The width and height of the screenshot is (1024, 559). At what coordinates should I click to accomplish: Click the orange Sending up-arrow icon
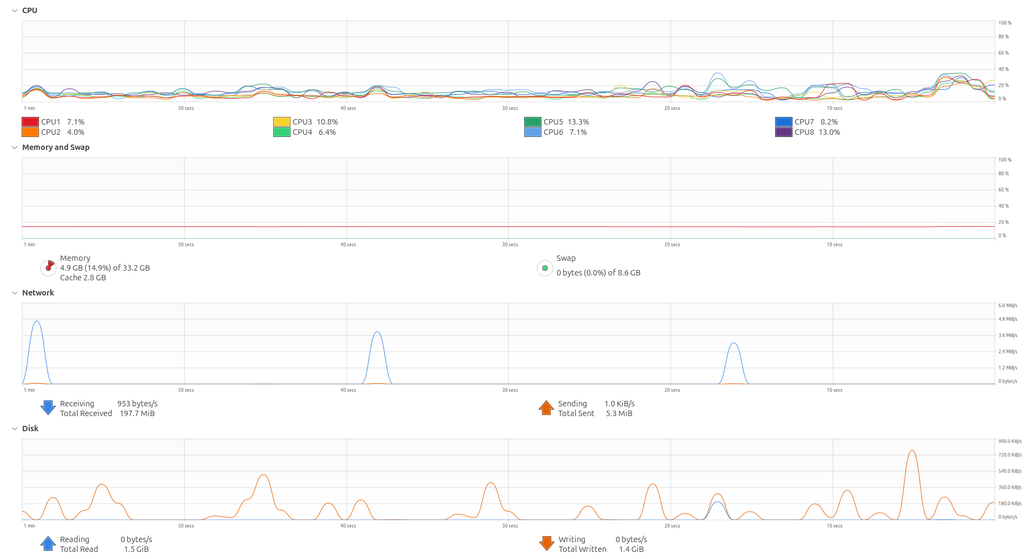coord(546,407)
